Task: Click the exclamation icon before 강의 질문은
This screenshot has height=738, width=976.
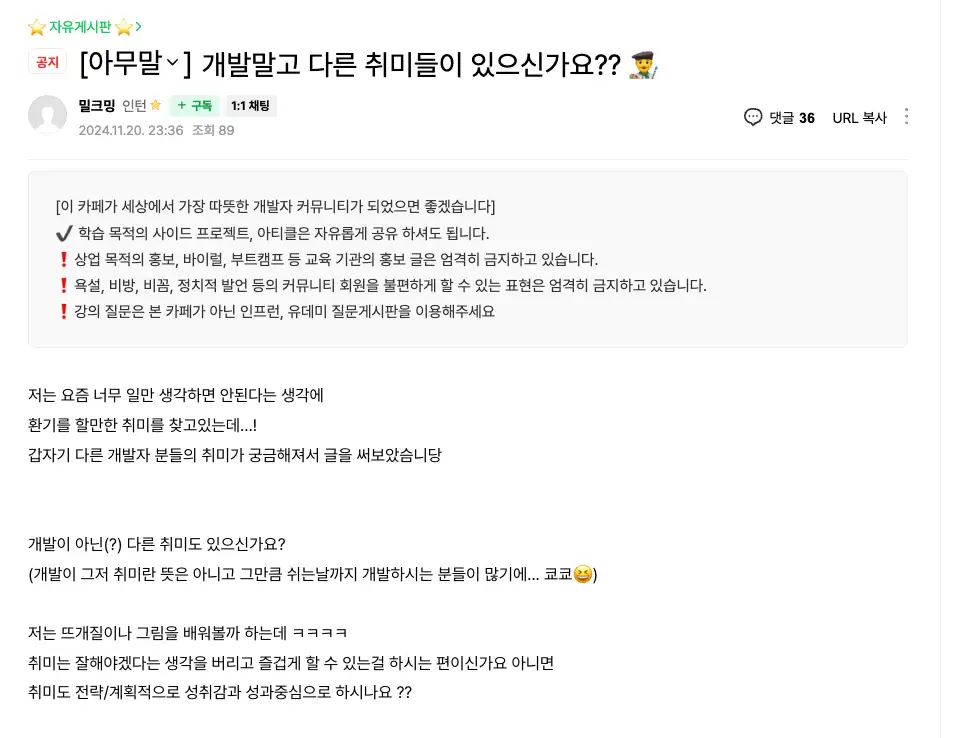Action: pos(64,311)
